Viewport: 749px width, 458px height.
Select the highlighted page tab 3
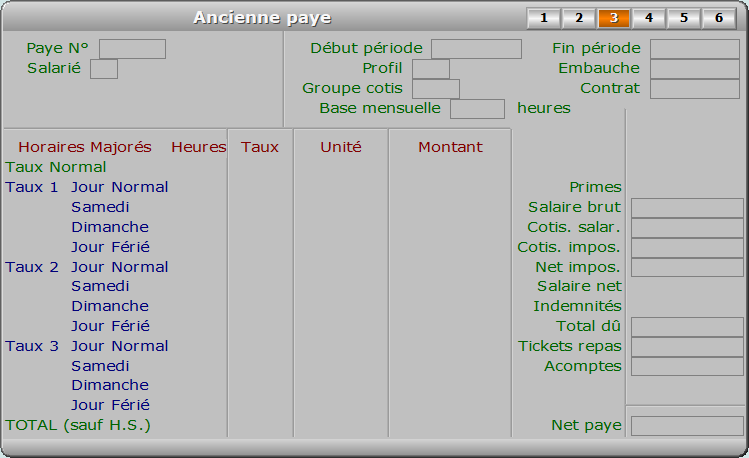(x=614, y=18)
